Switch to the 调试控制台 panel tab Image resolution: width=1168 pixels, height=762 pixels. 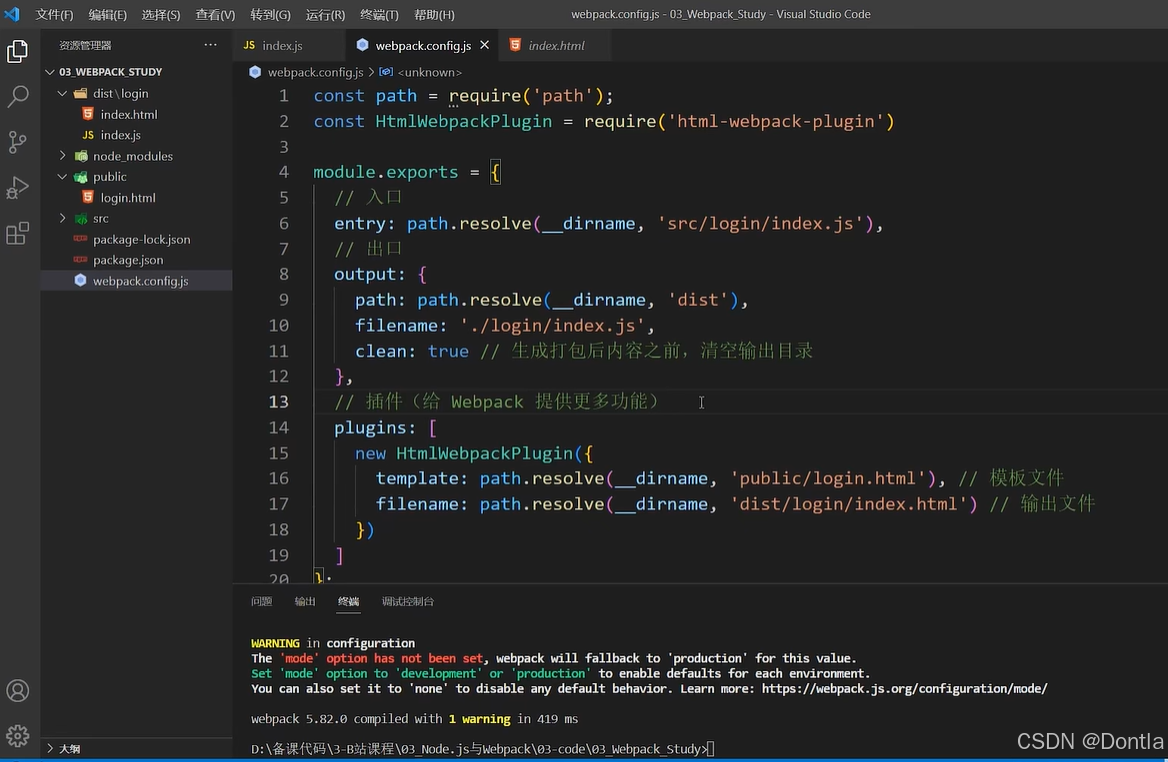pos(407,601)
